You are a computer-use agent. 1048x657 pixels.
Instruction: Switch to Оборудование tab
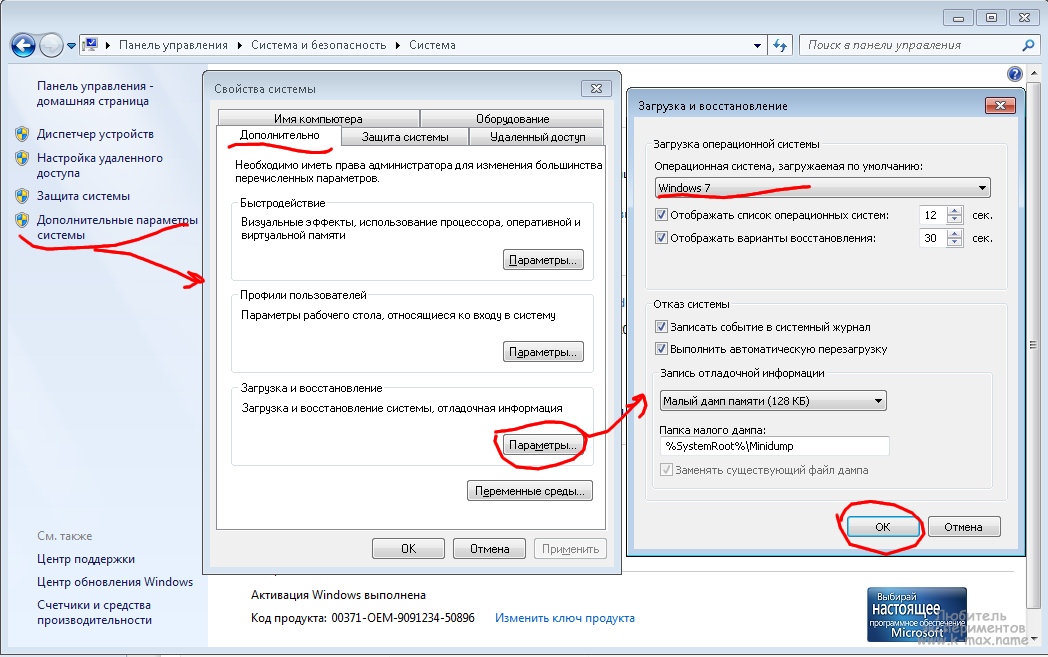pyautogui.click(x=513, y=118)
